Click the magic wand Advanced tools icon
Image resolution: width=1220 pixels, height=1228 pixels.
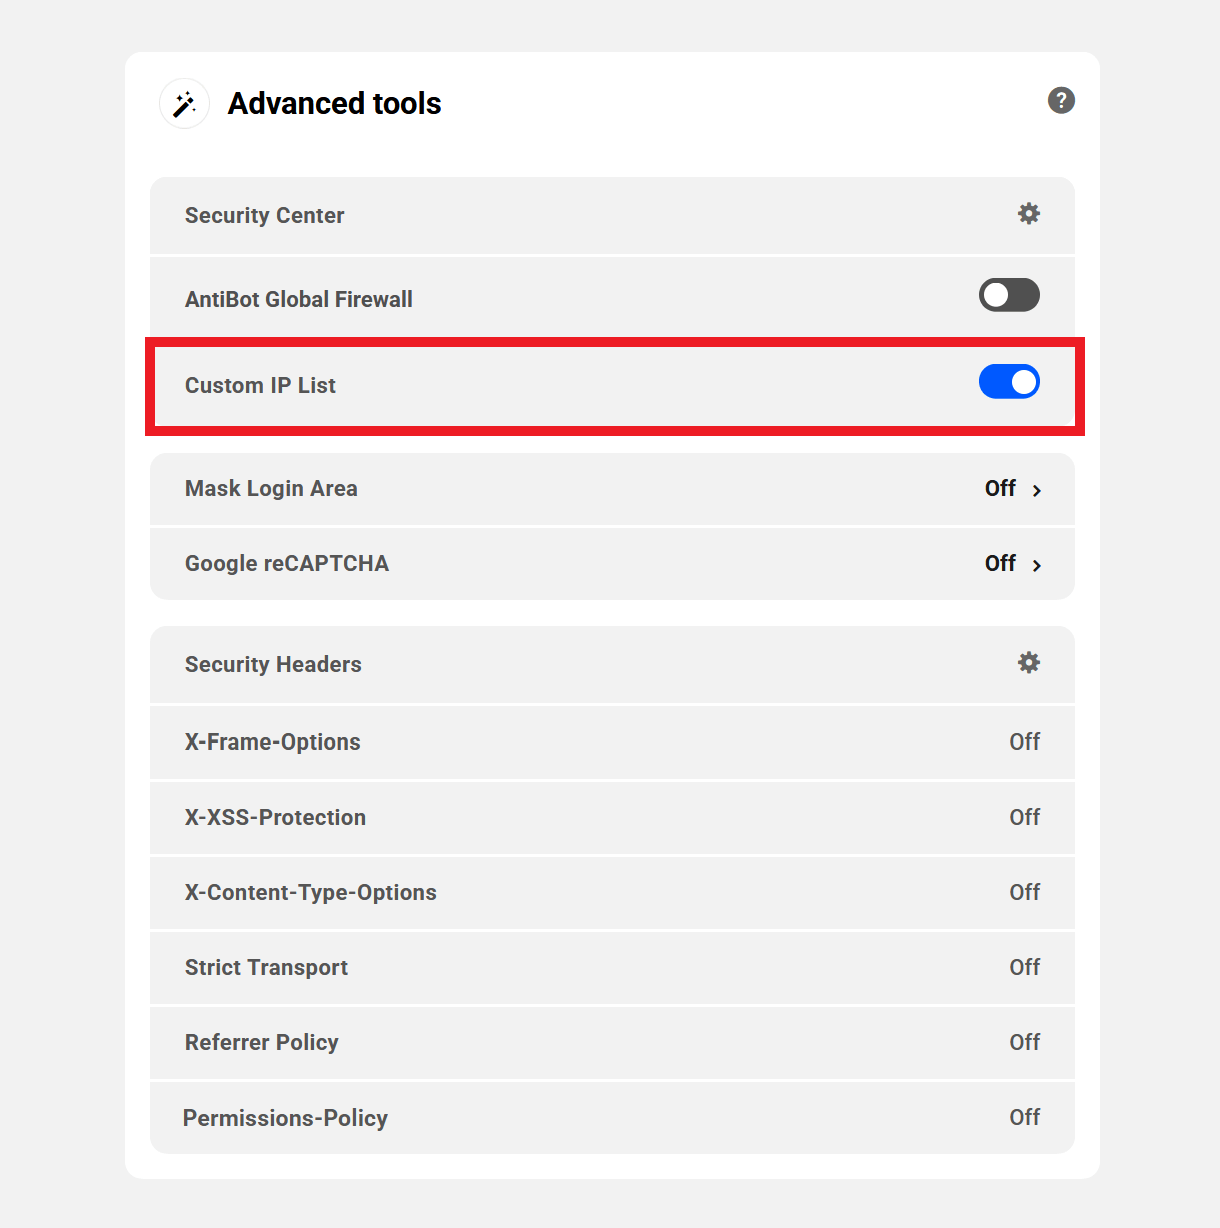185,104
